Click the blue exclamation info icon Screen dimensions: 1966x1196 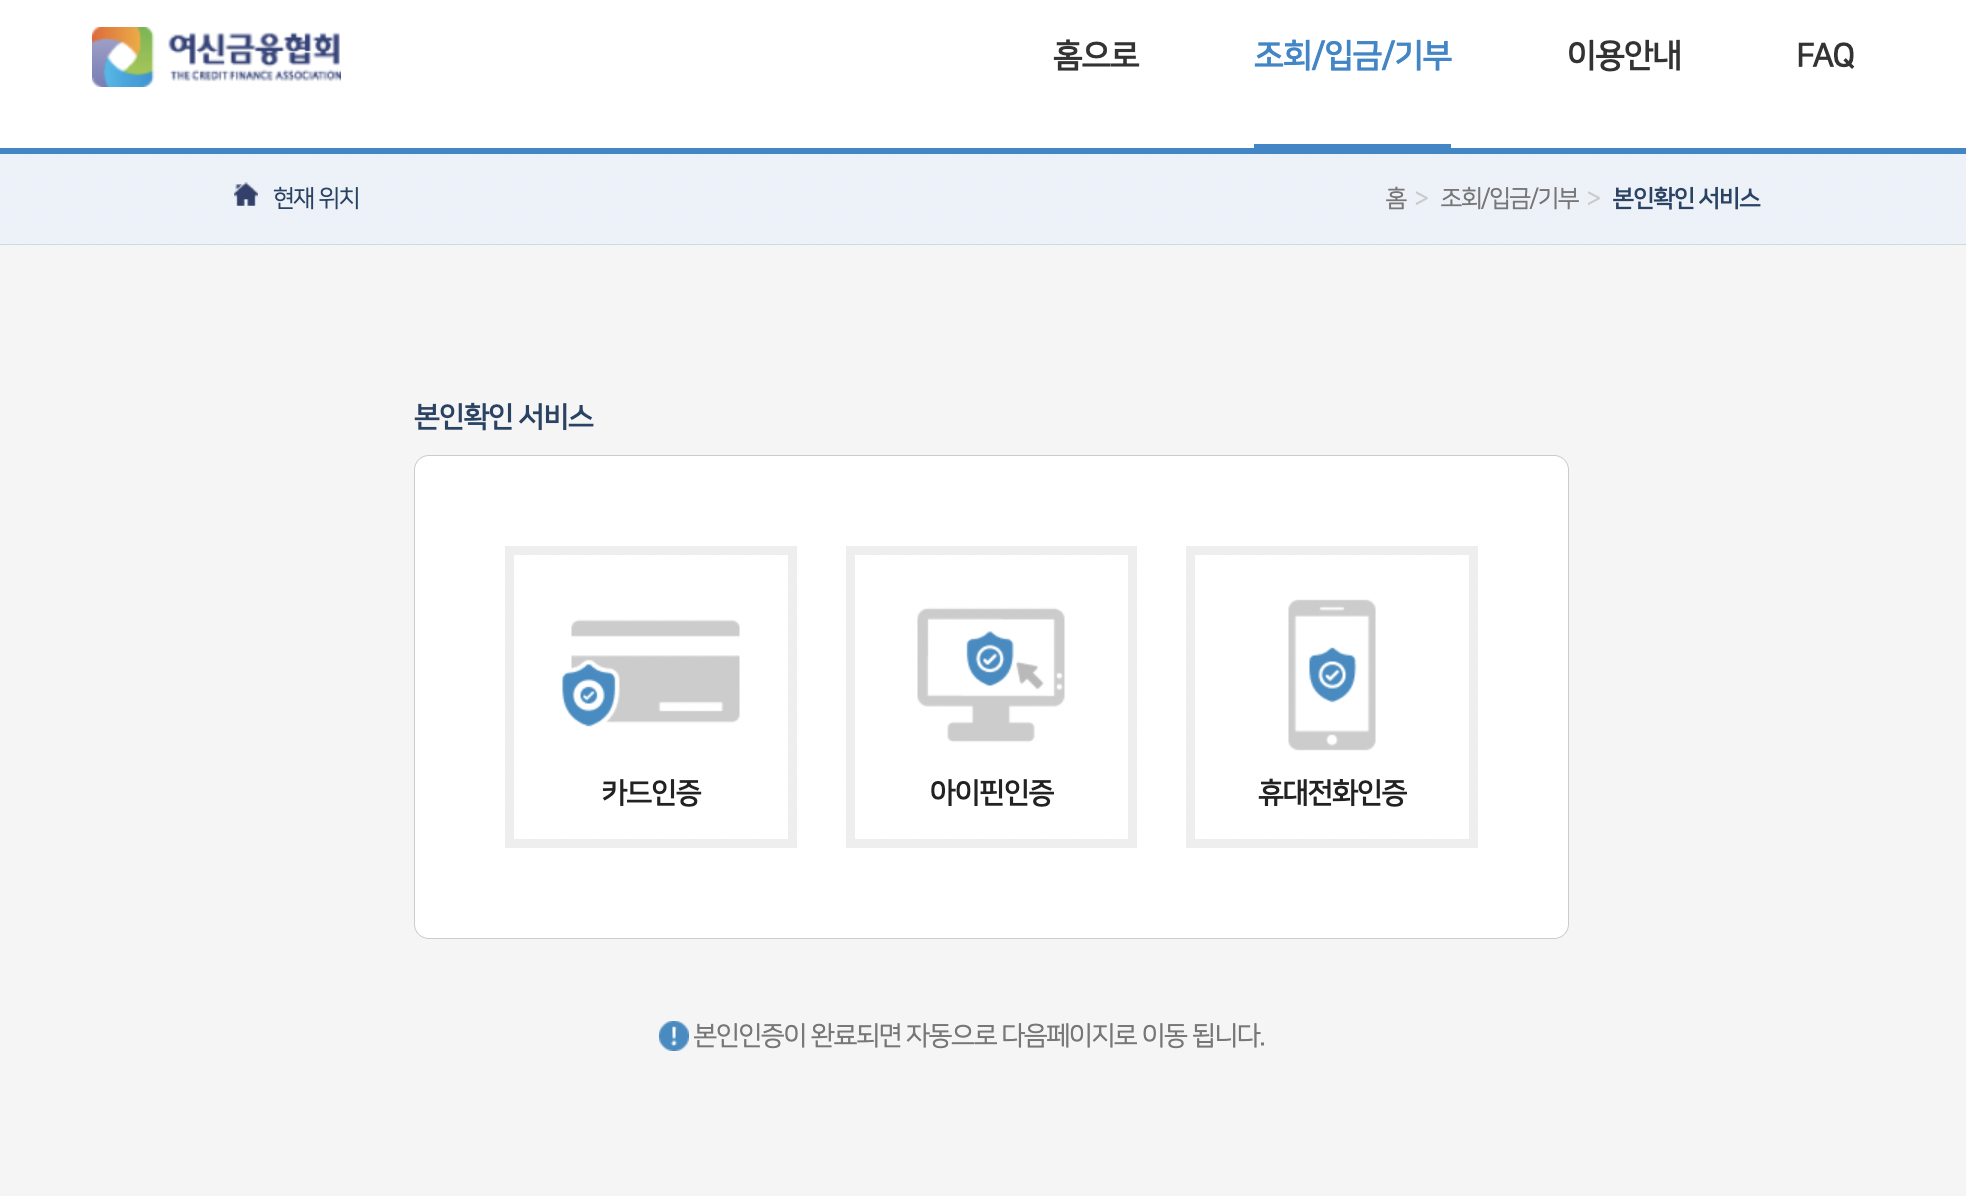[673, 1035]
